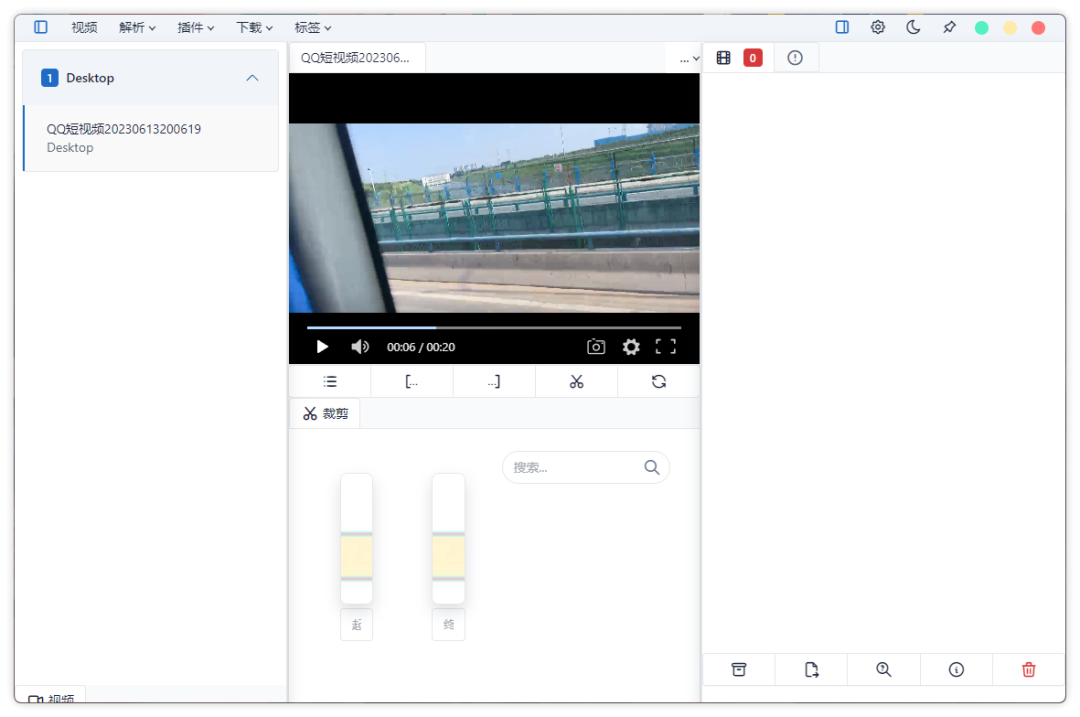Click the 起 start button
The image size is (1080, 717).
pos(356,625)
